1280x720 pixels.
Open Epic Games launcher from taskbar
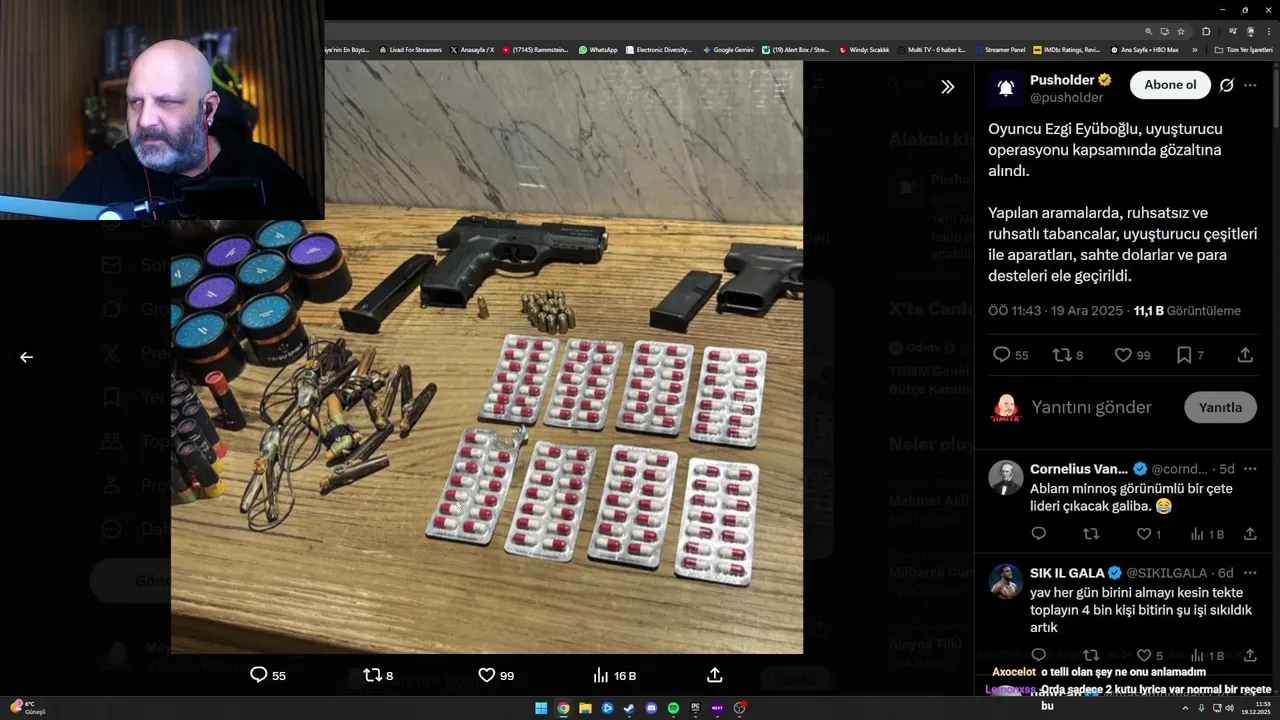695,708
